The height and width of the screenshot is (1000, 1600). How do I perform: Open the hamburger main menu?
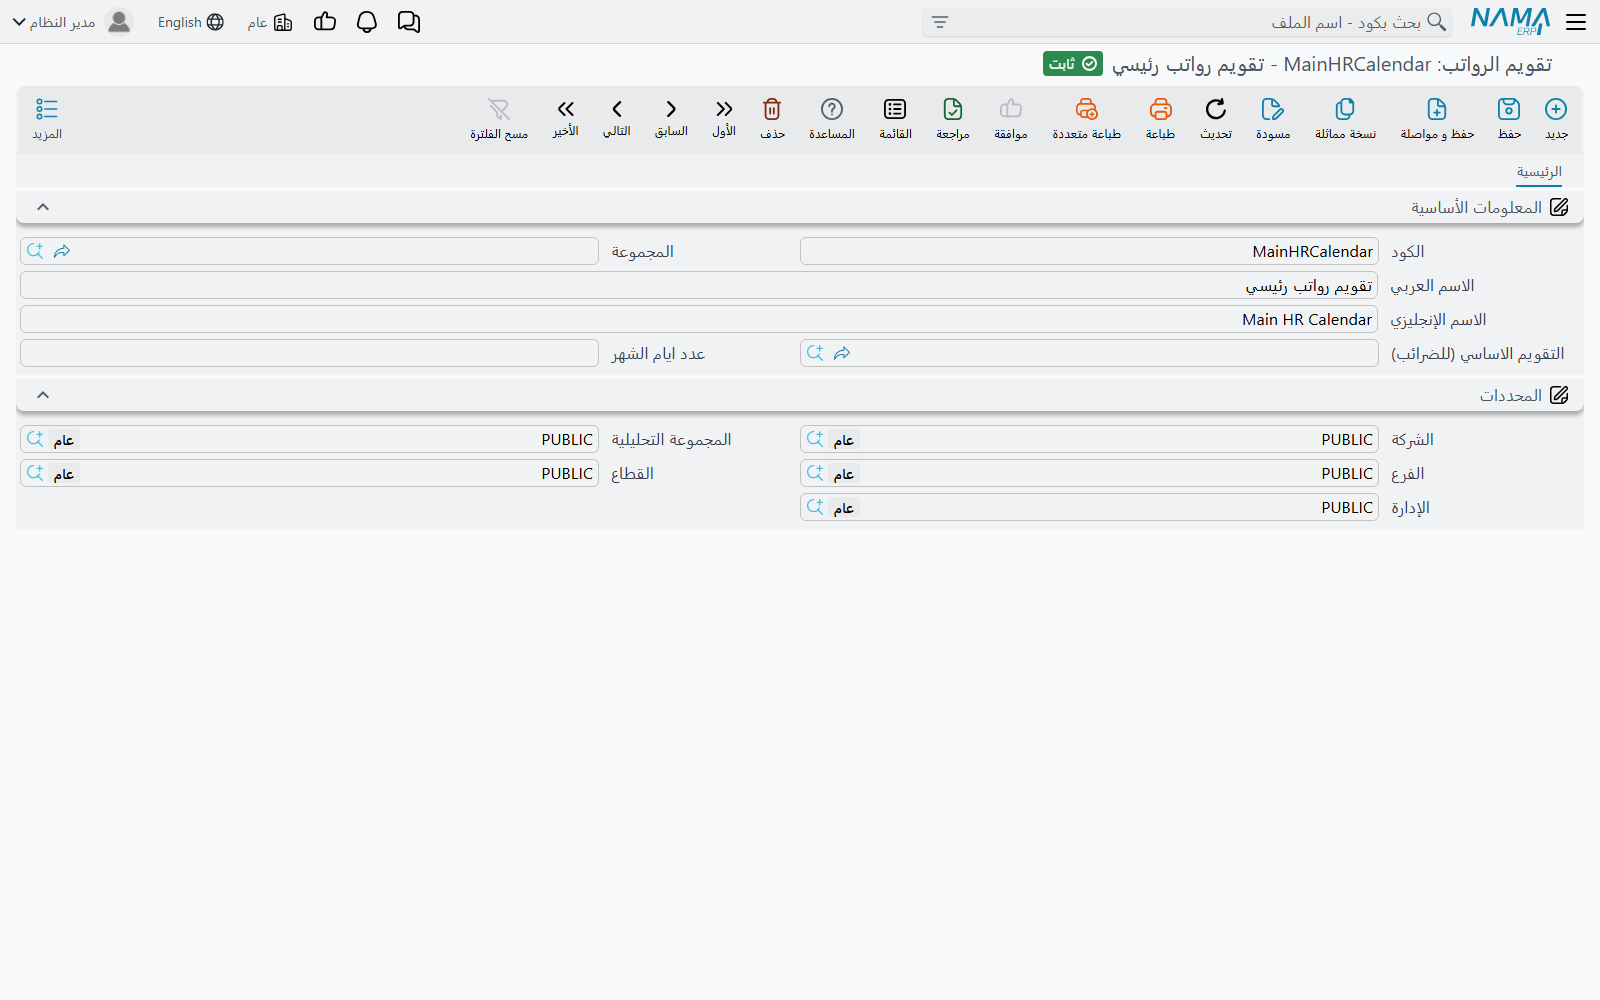pyautogui.click(x=1576, y=22)
